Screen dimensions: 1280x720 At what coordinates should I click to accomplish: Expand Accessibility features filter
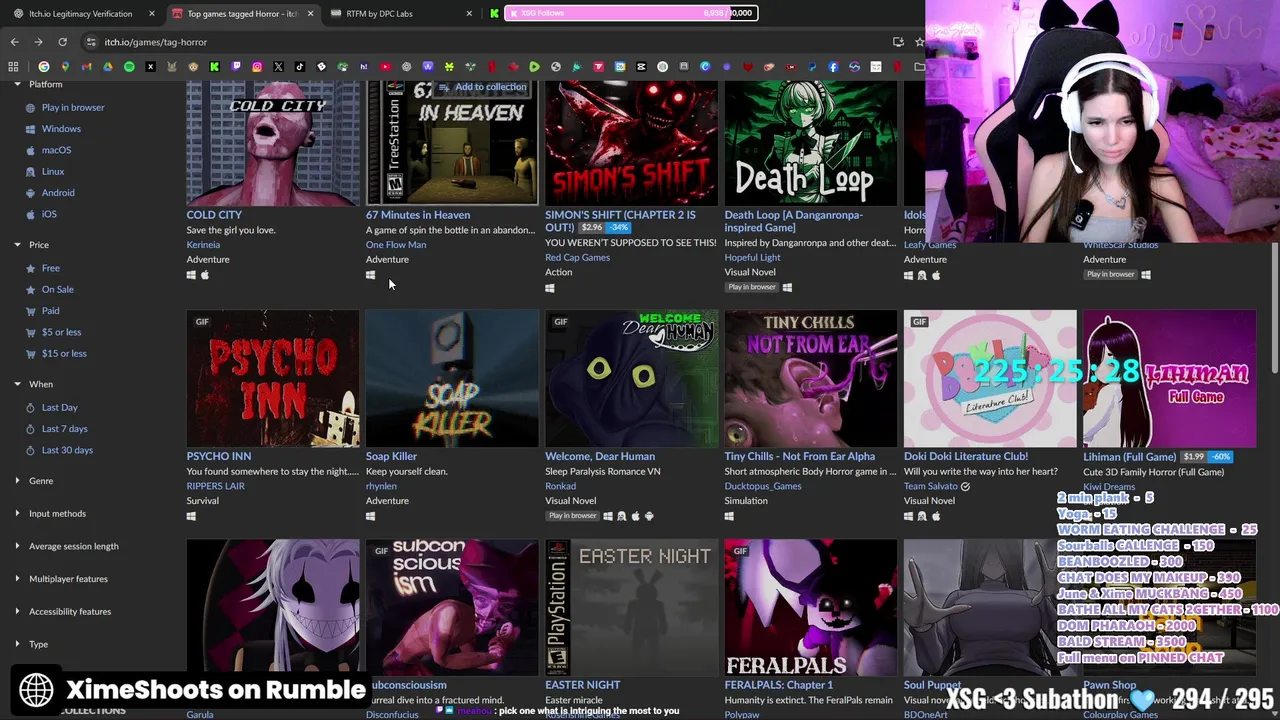(61, 612)
